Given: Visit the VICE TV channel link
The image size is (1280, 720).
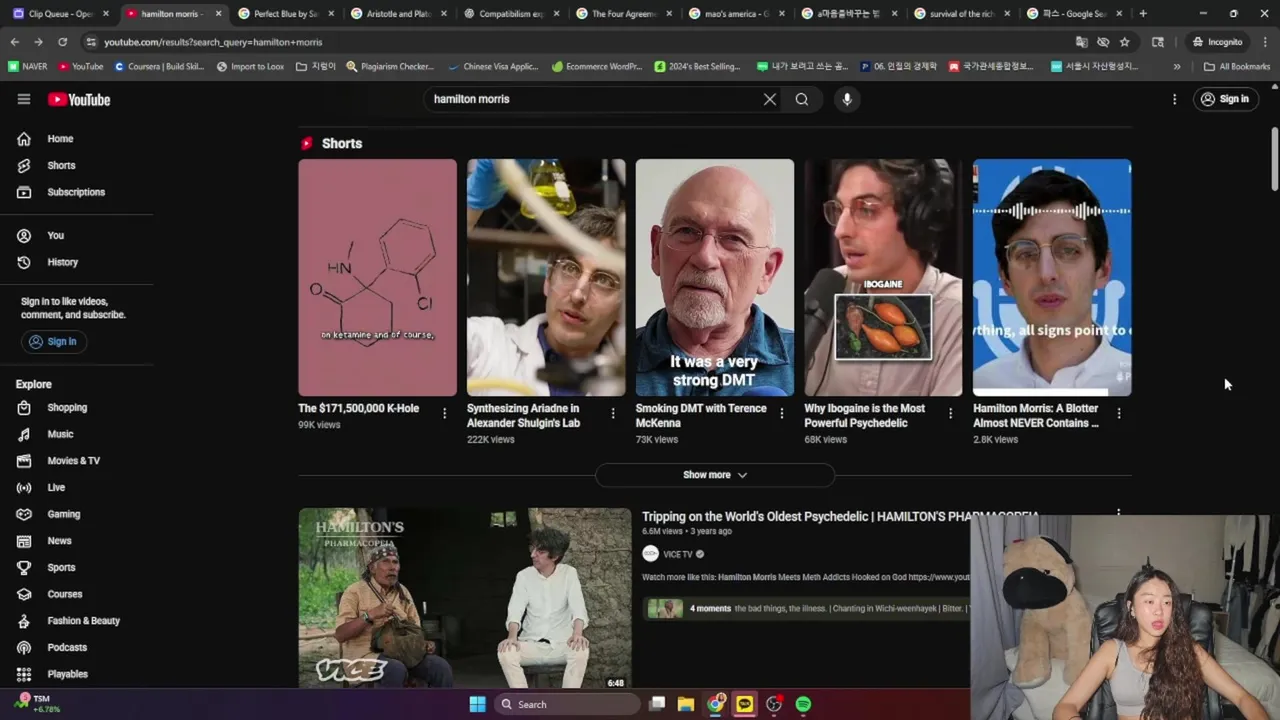Looking at the screenshot, I should 677,554.
